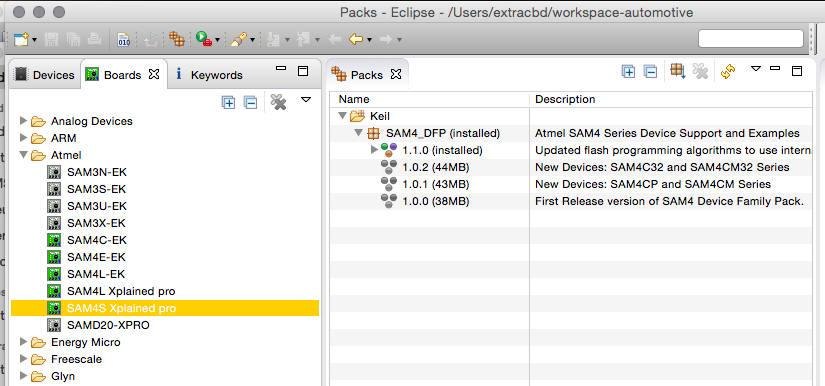Select the 1.0.1 (43MB) version row
This screenshot has width=825, height=386.
570,184
